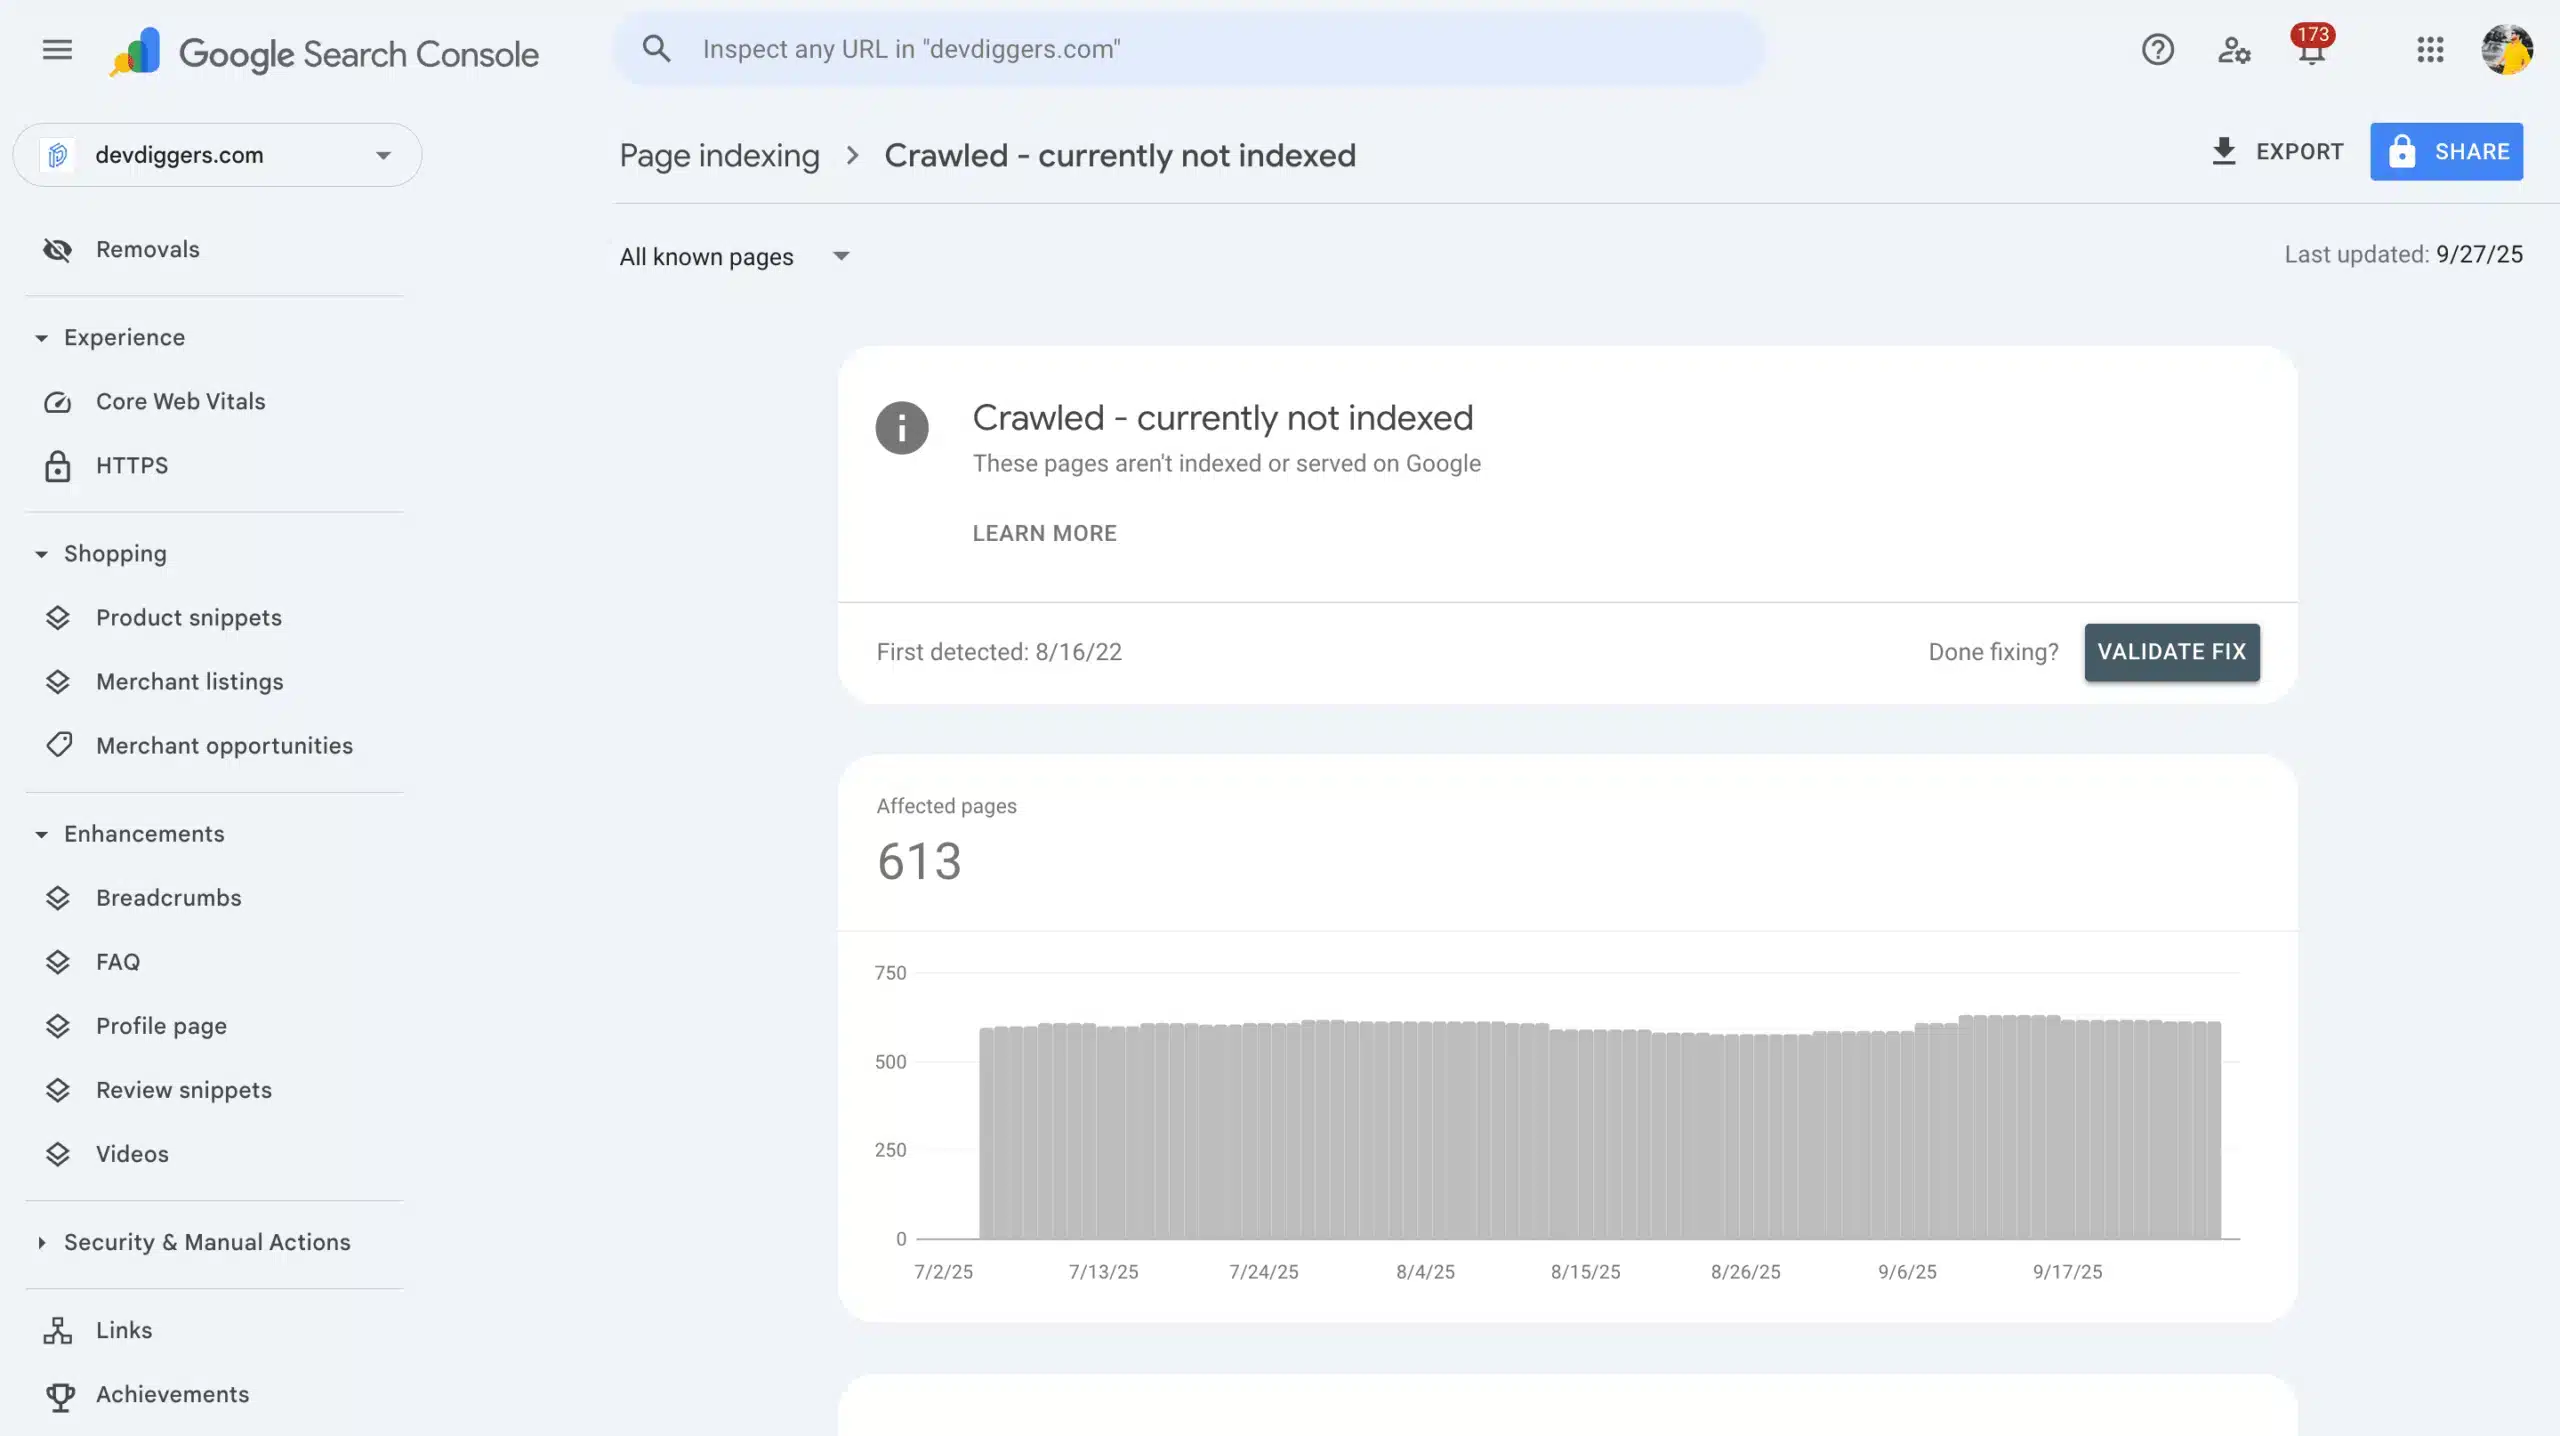Screen dimensions: 2560x1436
Task: Open Merchant opportunities page
Action: coord(225,746)
